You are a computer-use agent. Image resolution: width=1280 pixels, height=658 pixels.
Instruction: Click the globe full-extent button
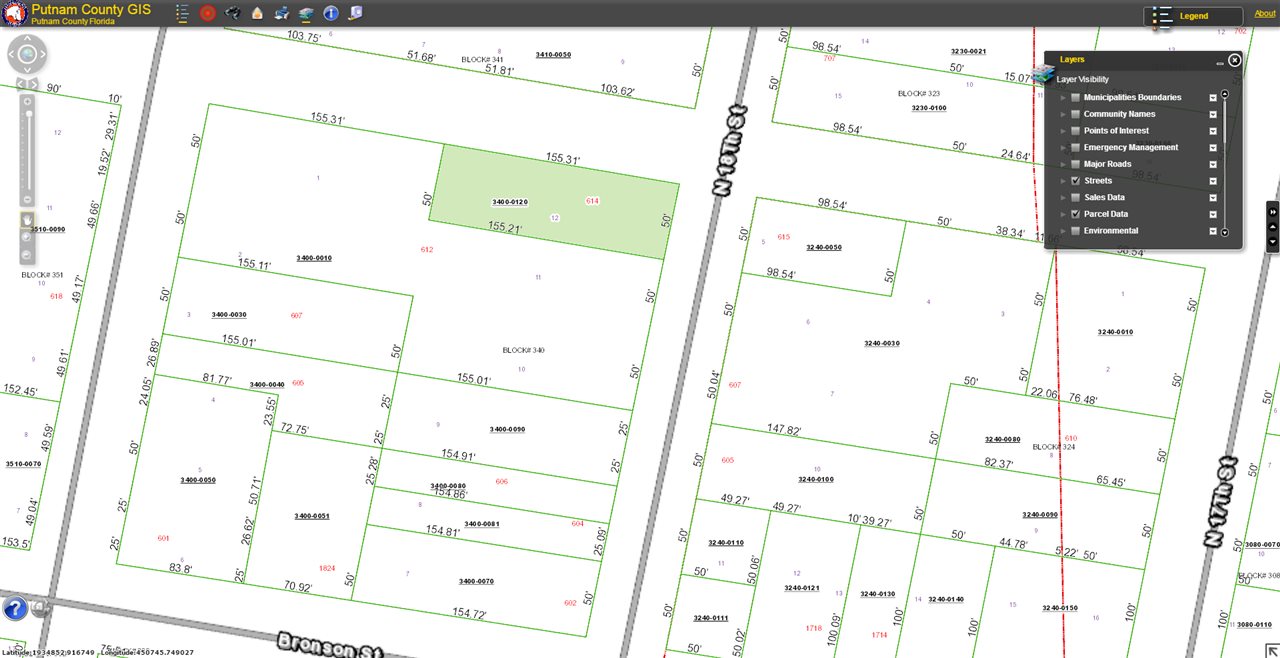click(28, 55)
